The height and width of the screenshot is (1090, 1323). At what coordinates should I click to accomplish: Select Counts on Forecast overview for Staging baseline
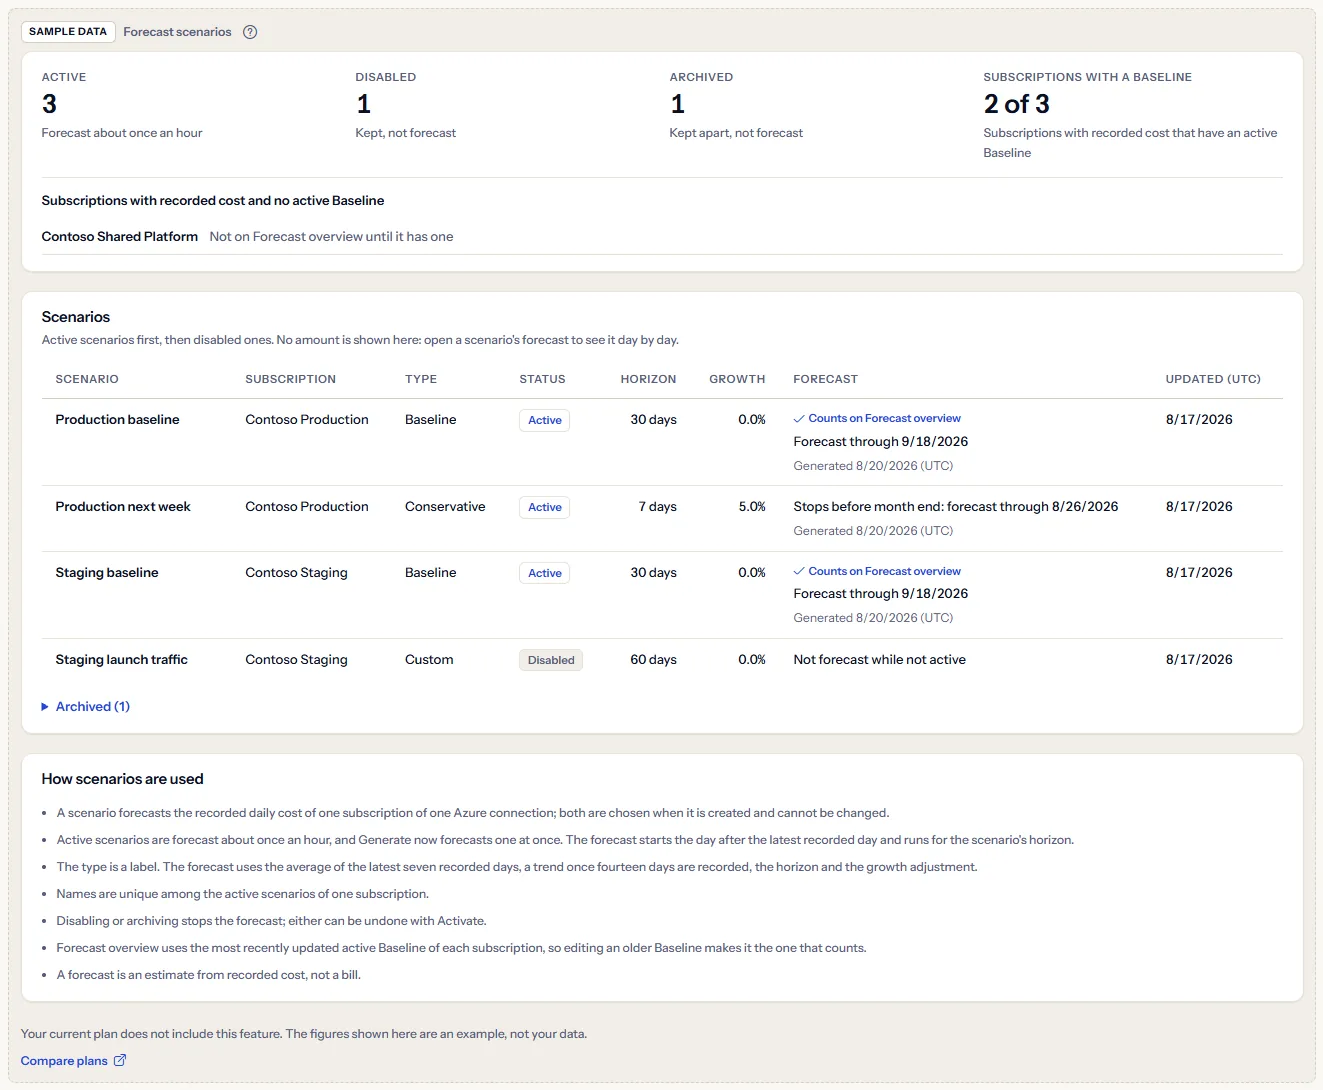pyautogui.click(x=884, y=572)
